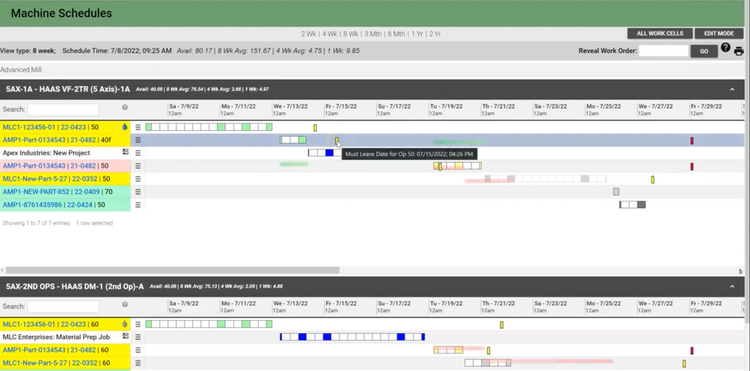
Task: Click the EDIT MODE button
Action: (x=719, y=33)
